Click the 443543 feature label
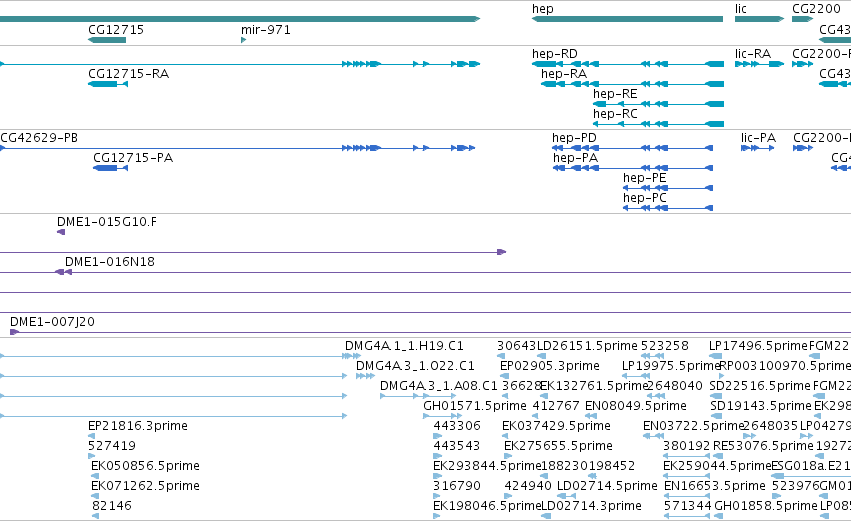 pos(457,446)
